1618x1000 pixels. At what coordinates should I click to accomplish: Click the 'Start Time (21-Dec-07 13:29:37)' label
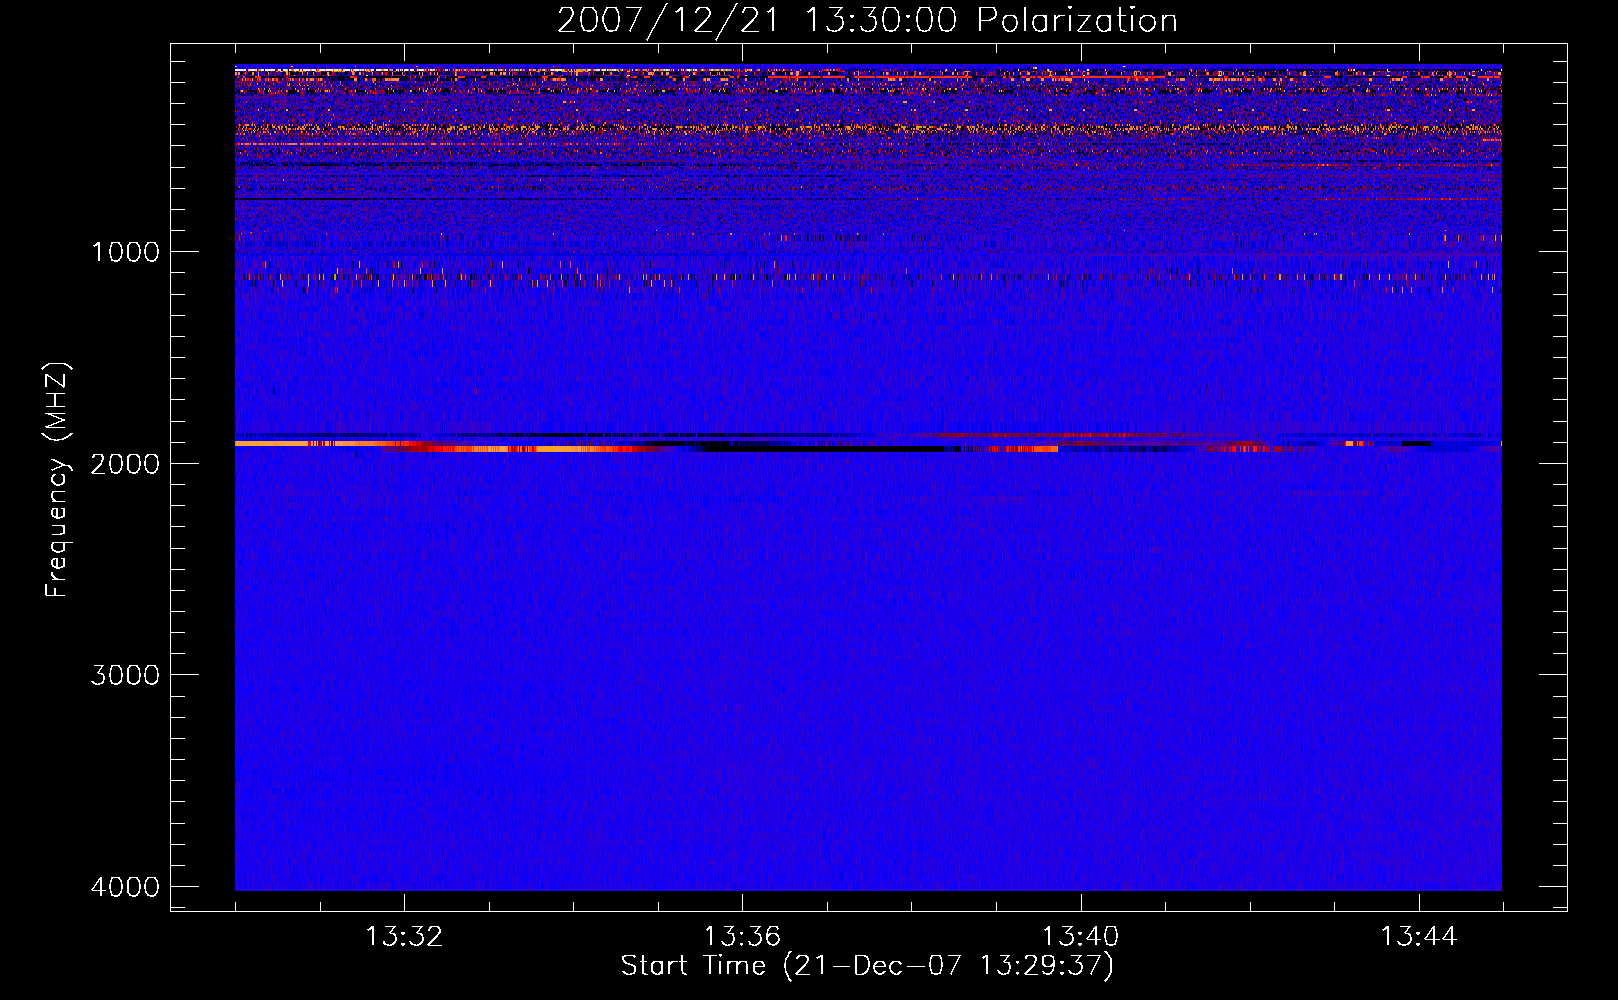(867, 966)
